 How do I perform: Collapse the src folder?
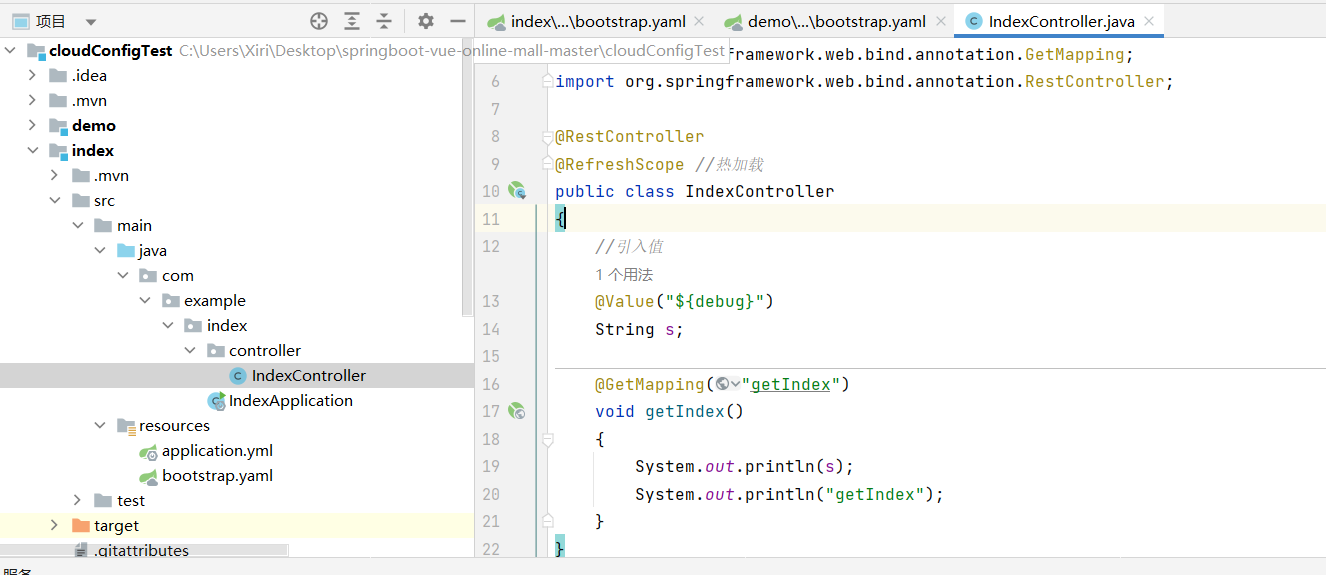[55, 200]
